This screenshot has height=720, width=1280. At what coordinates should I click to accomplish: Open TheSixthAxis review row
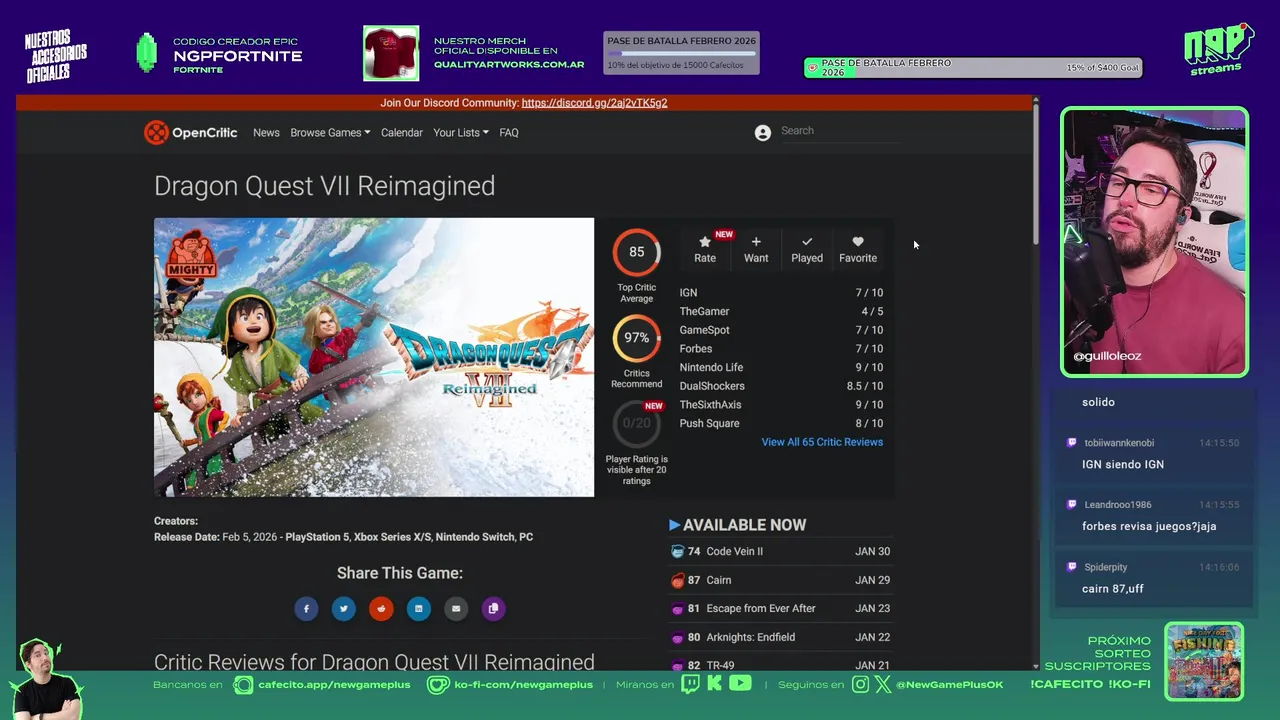coord(781,405)
